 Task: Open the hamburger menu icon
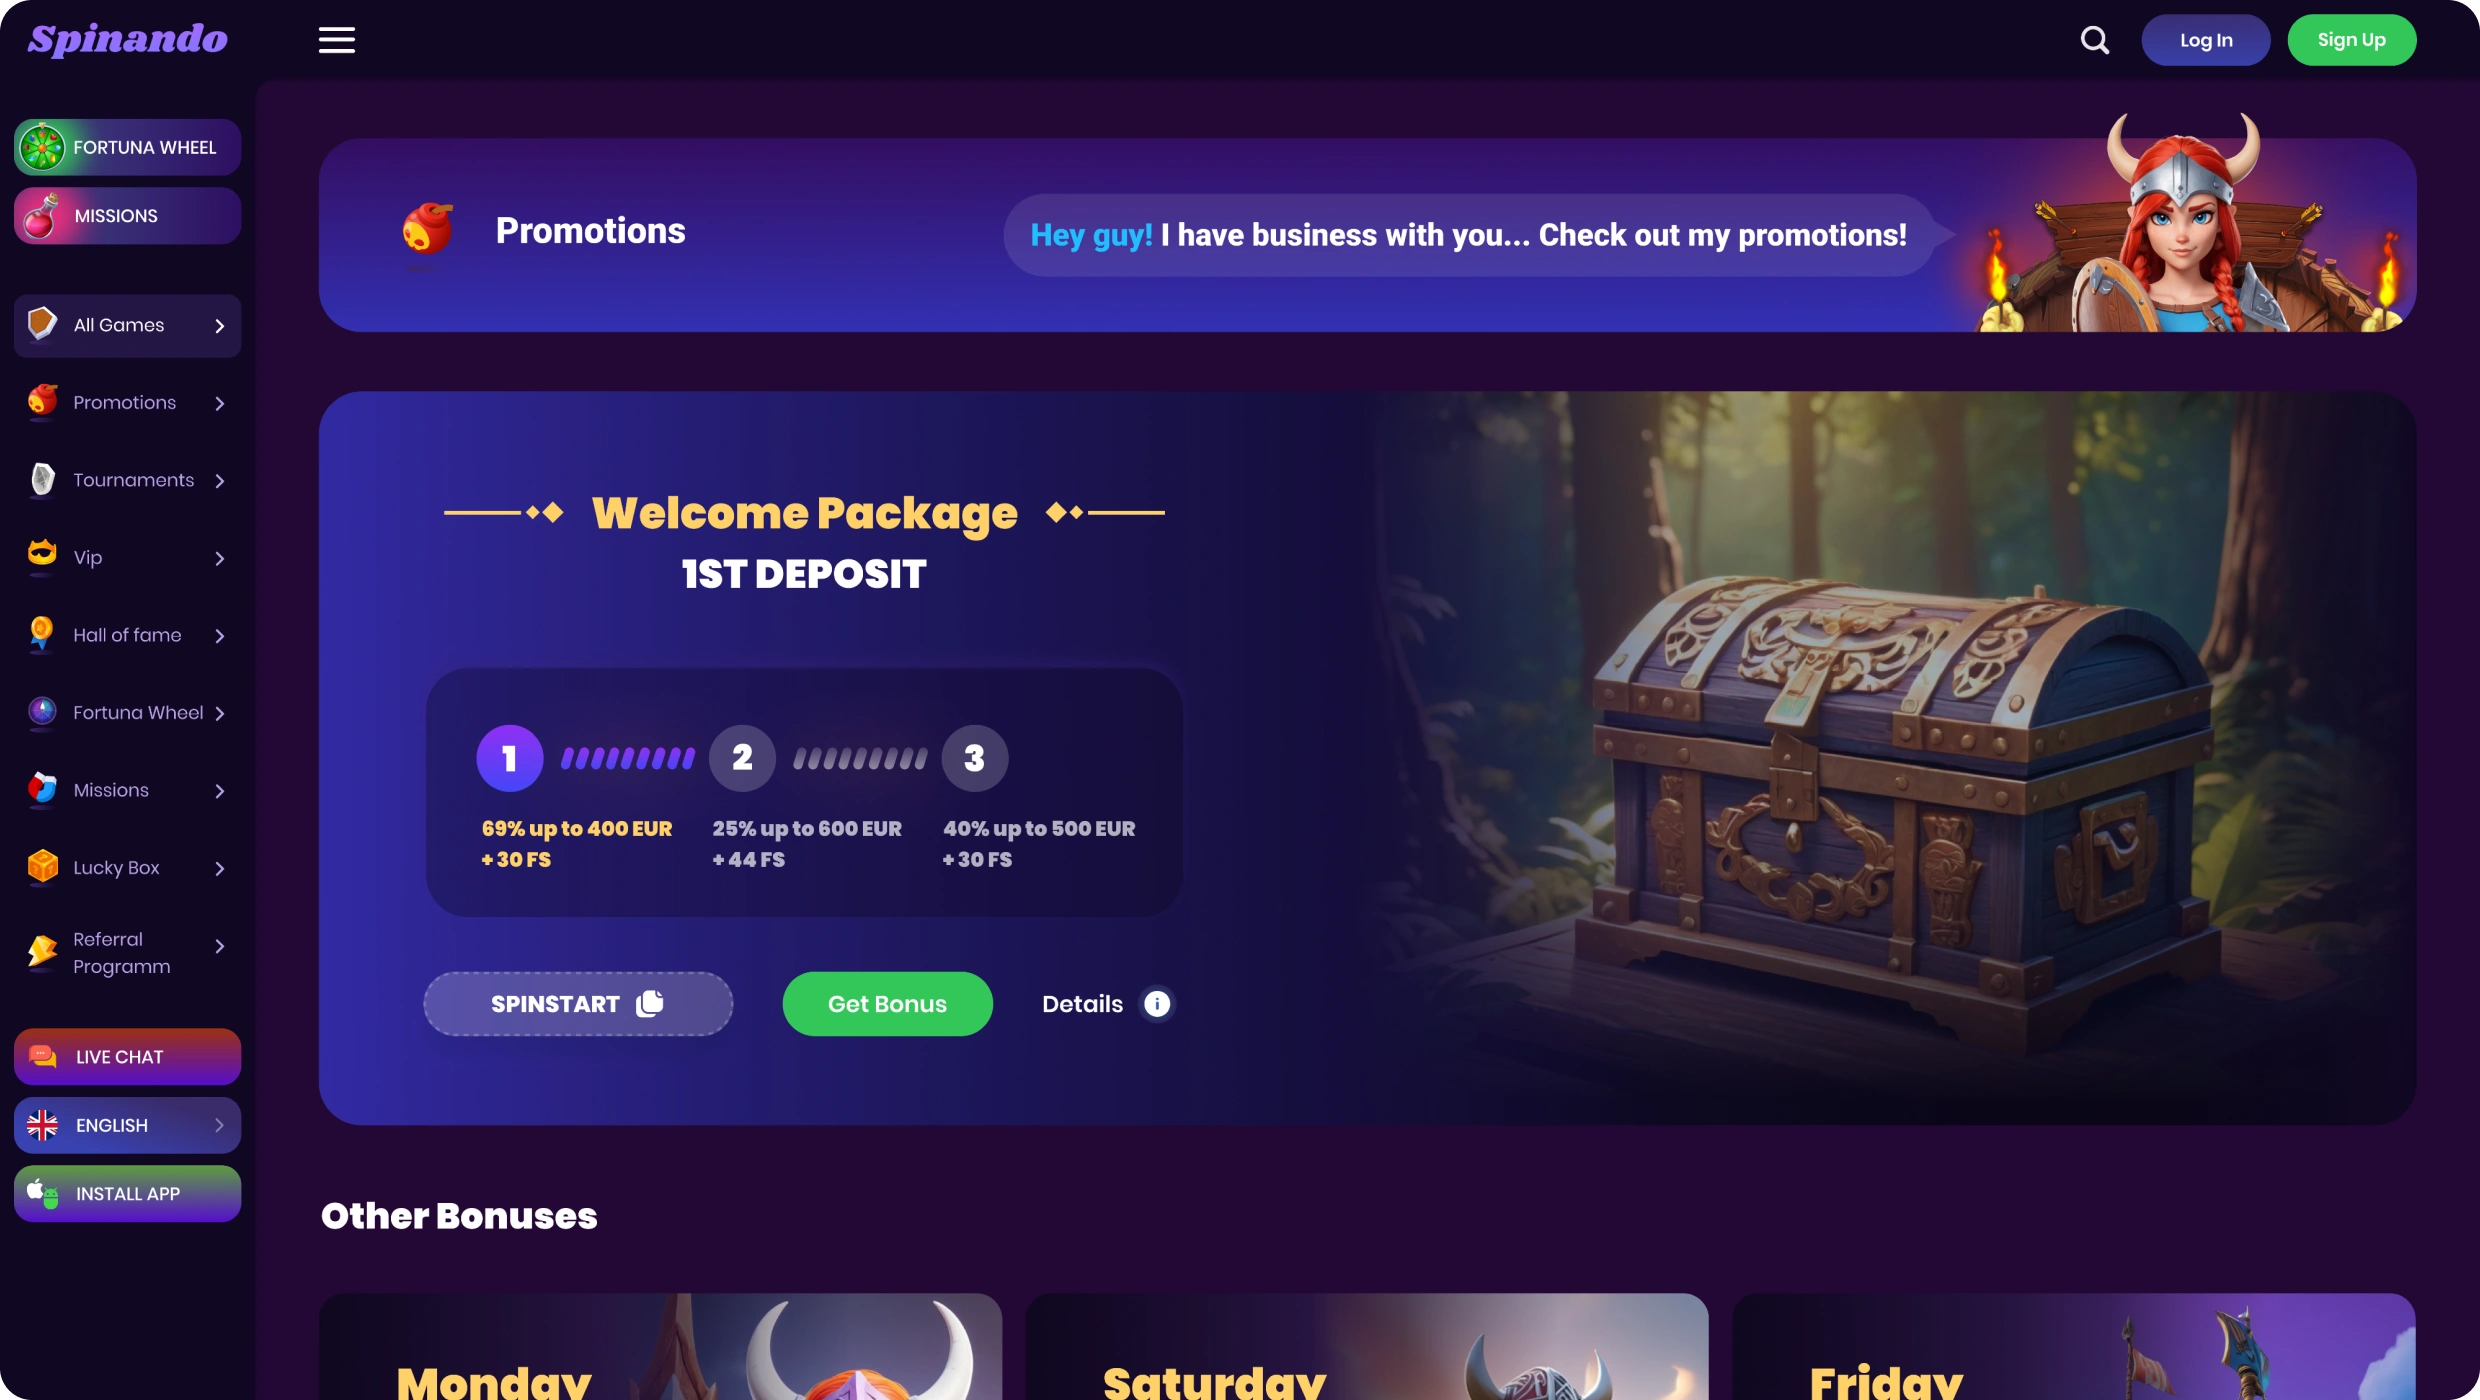click(337, 40)
